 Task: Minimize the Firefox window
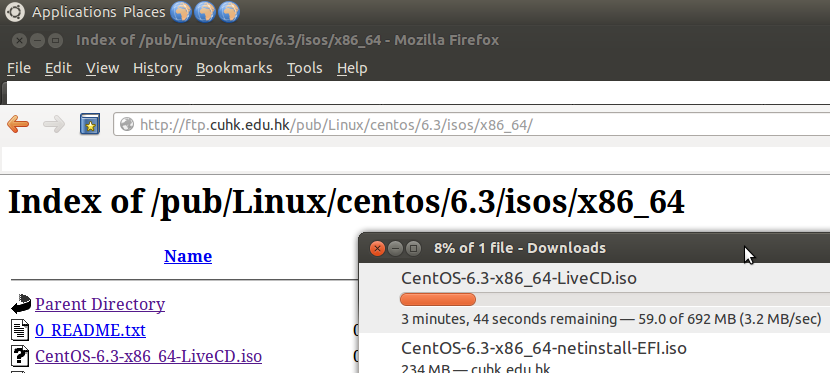tap(37, 40)
